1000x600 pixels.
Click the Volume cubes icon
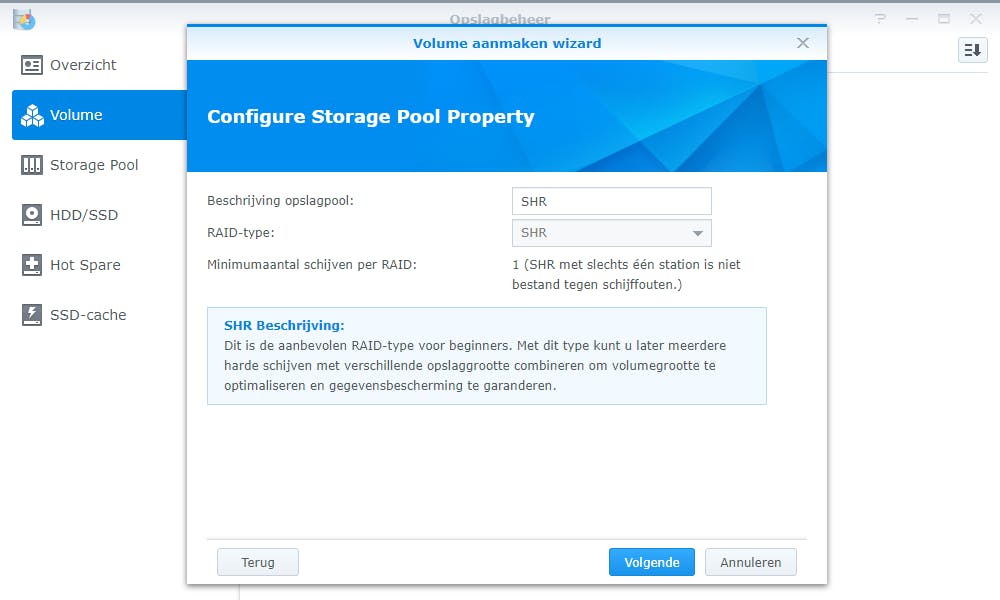(x=32, y=115)
